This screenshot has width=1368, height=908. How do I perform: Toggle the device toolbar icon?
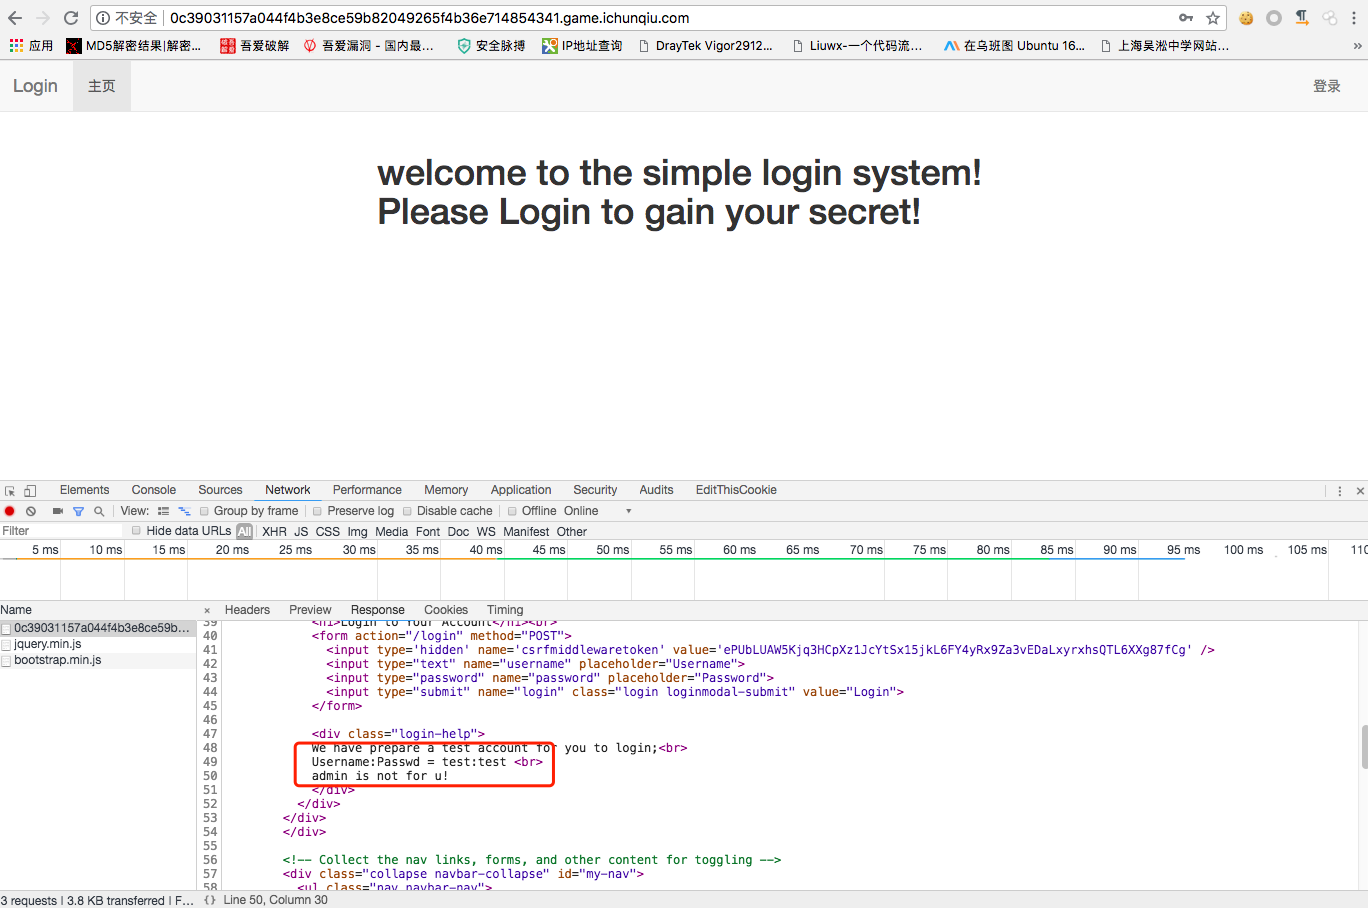pos(30,491)
